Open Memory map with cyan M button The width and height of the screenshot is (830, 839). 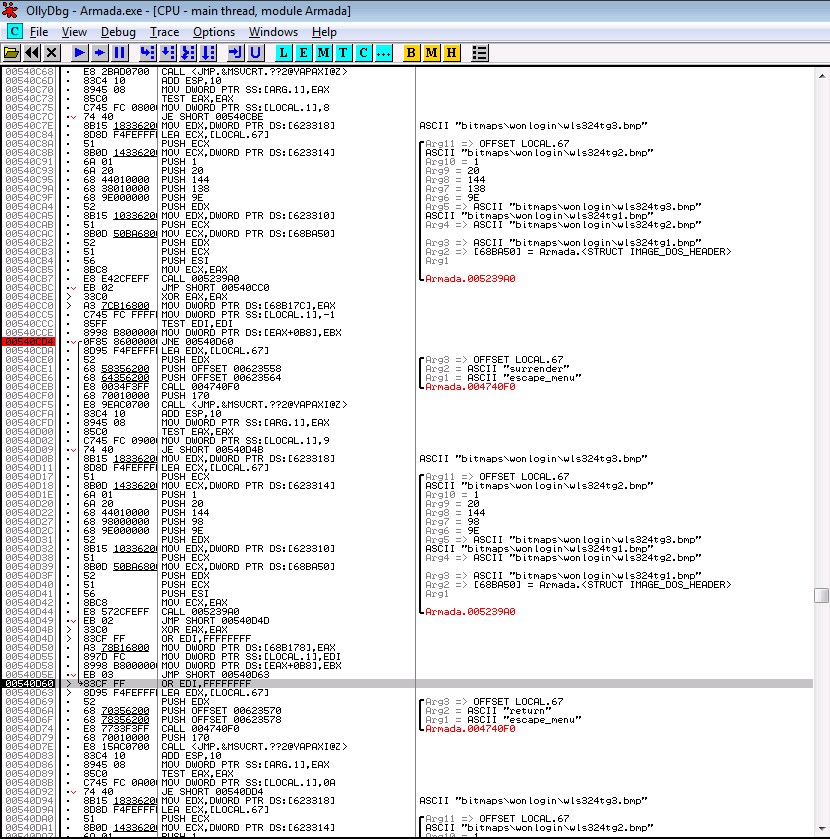pyautogui.click(x=323, y=52)
